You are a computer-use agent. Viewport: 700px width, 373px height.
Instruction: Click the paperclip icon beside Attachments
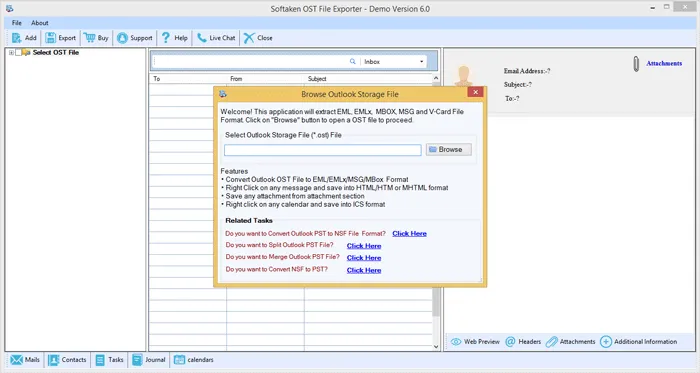click(636, 64)
